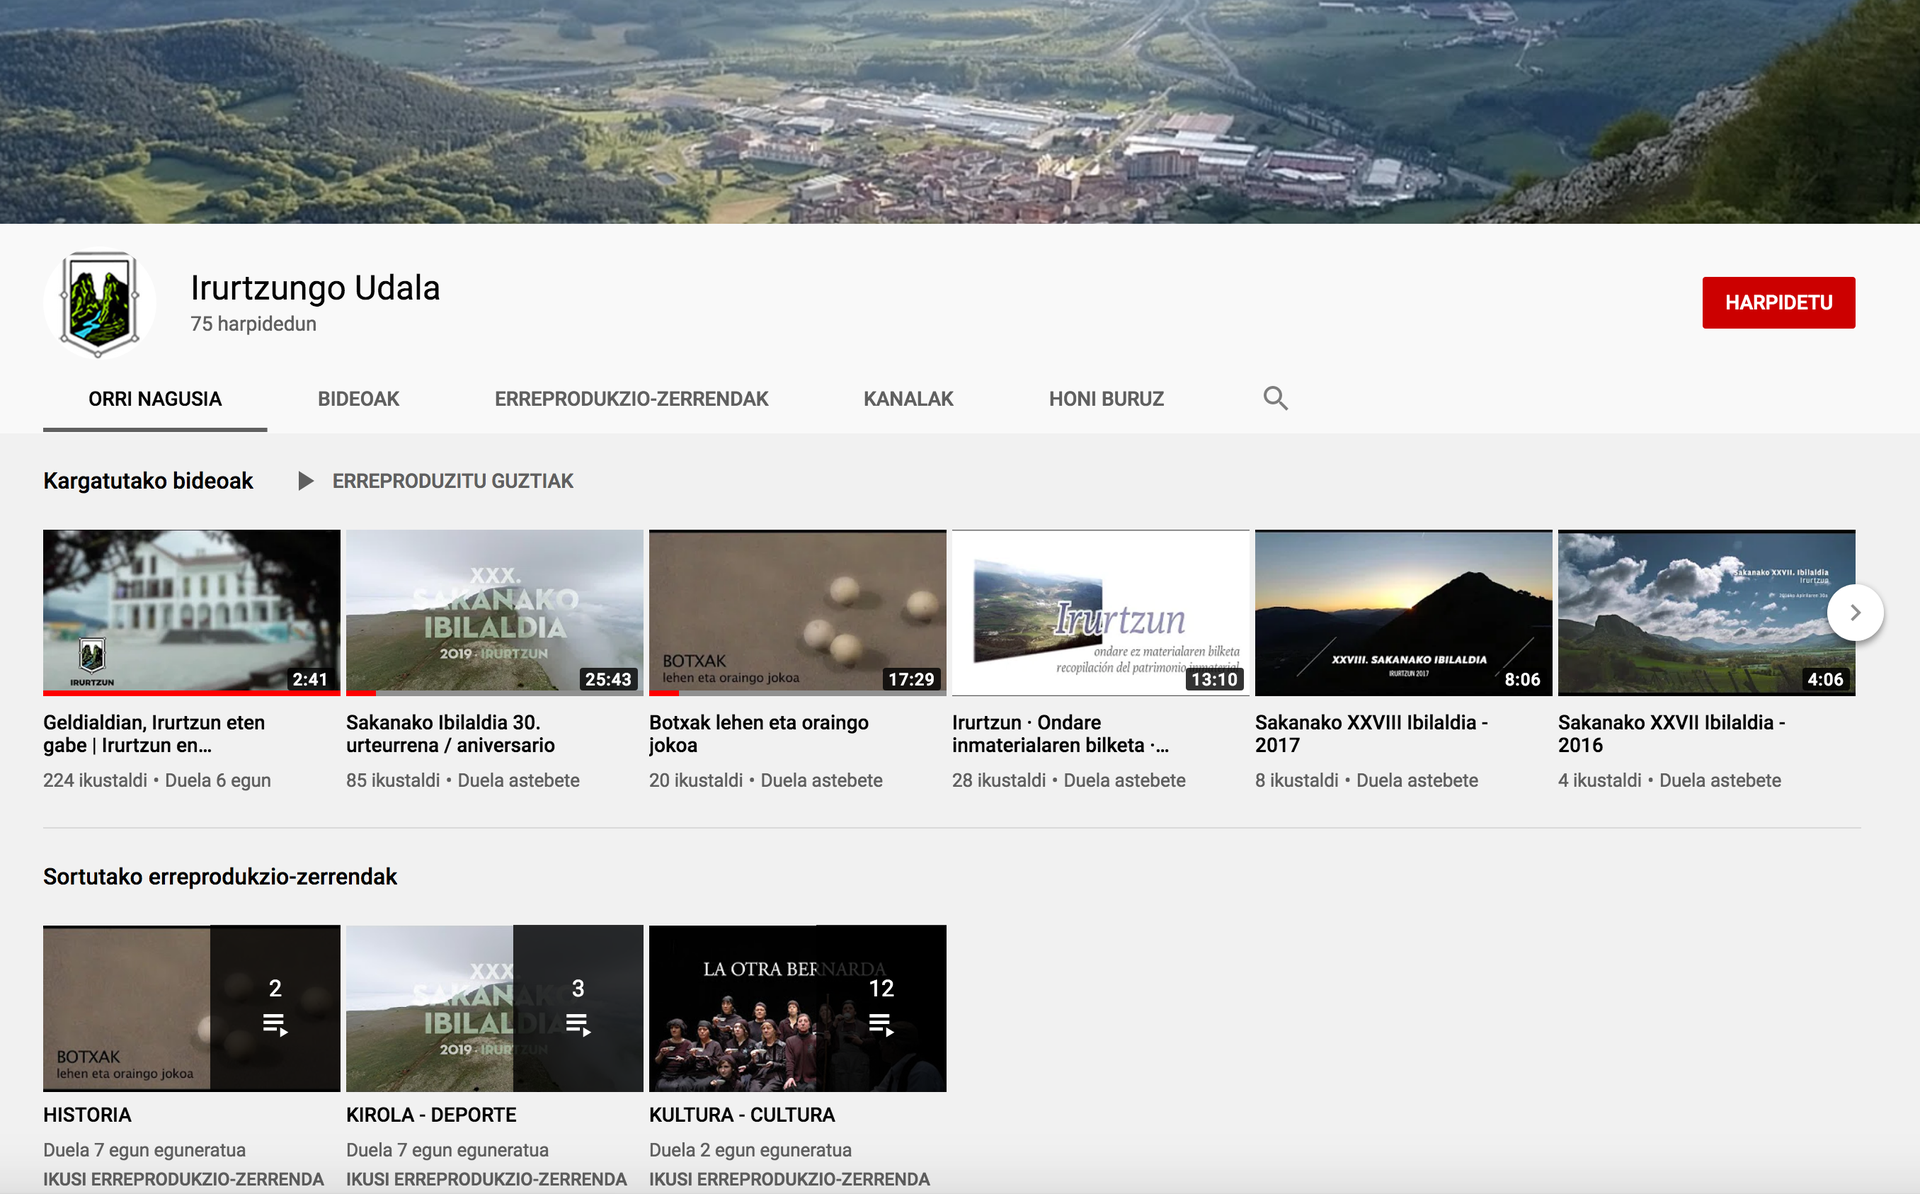This screenshot has width=1920, height=1194.
Task: Click title Sakanako XXVII Ibilaldia - 2016
Action: coord(1671,734)
